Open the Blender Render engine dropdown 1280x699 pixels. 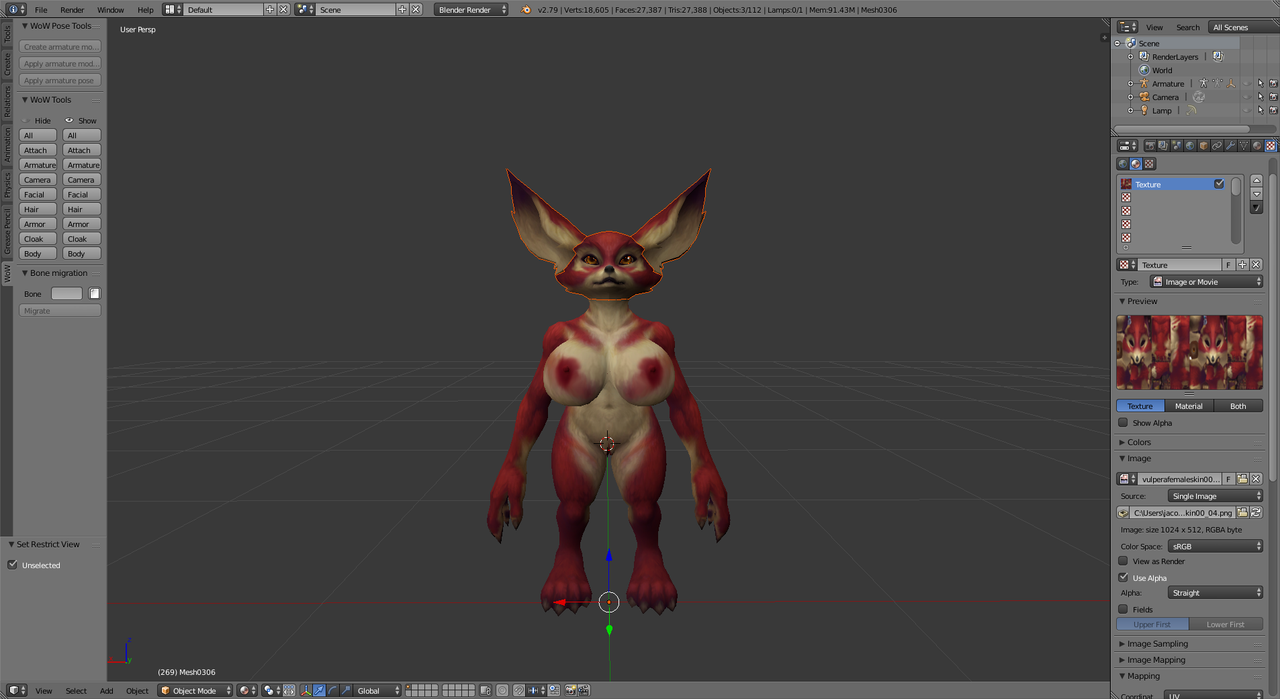tap(472, 9)
